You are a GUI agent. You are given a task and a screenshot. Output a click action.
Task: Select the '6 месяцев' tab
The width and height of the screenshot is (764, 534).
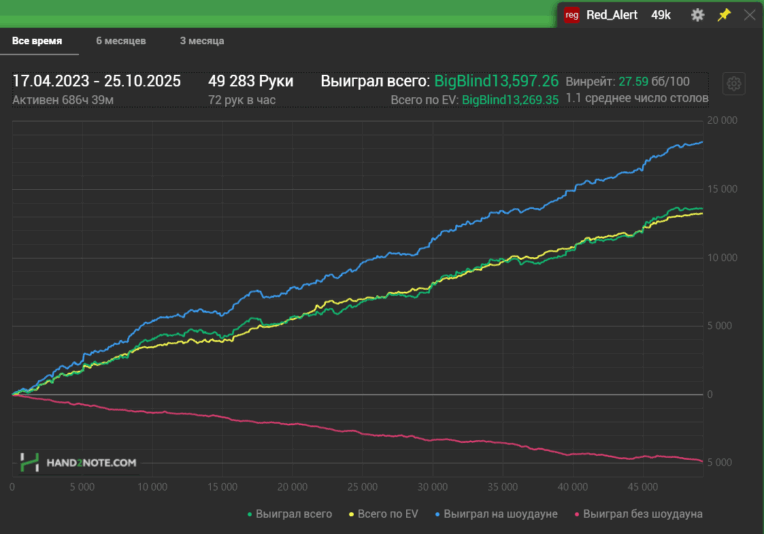point(121,41)
